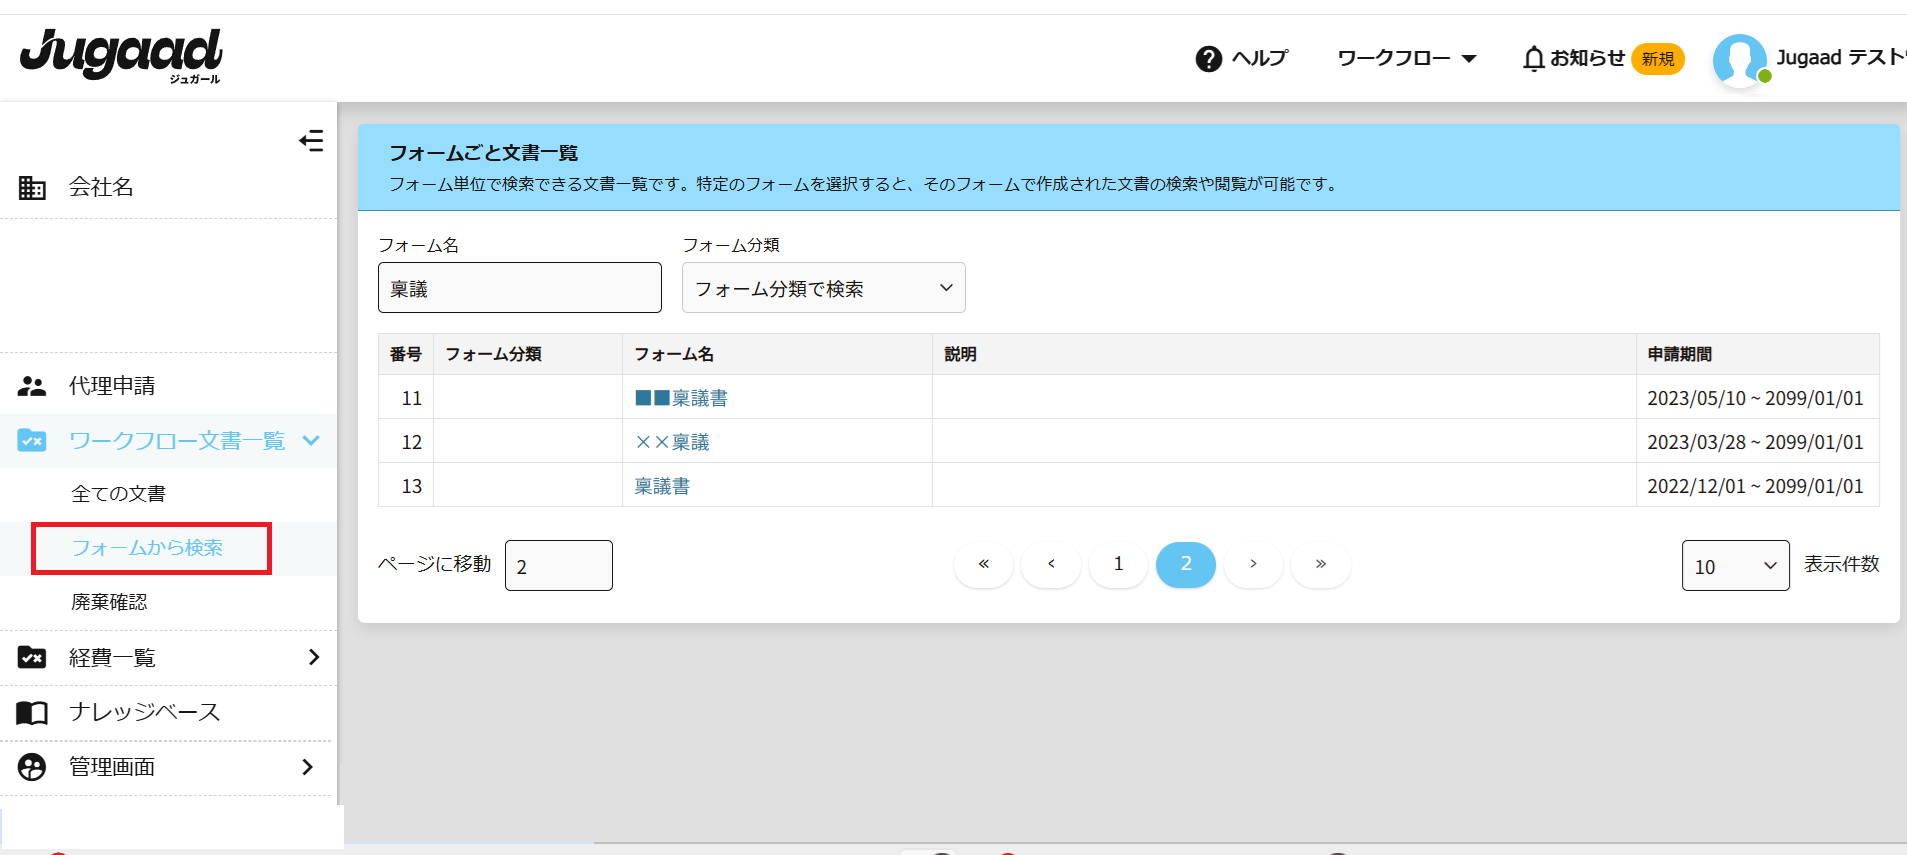Click the 経費一覧 folder icon

click(x=32, y=657)
